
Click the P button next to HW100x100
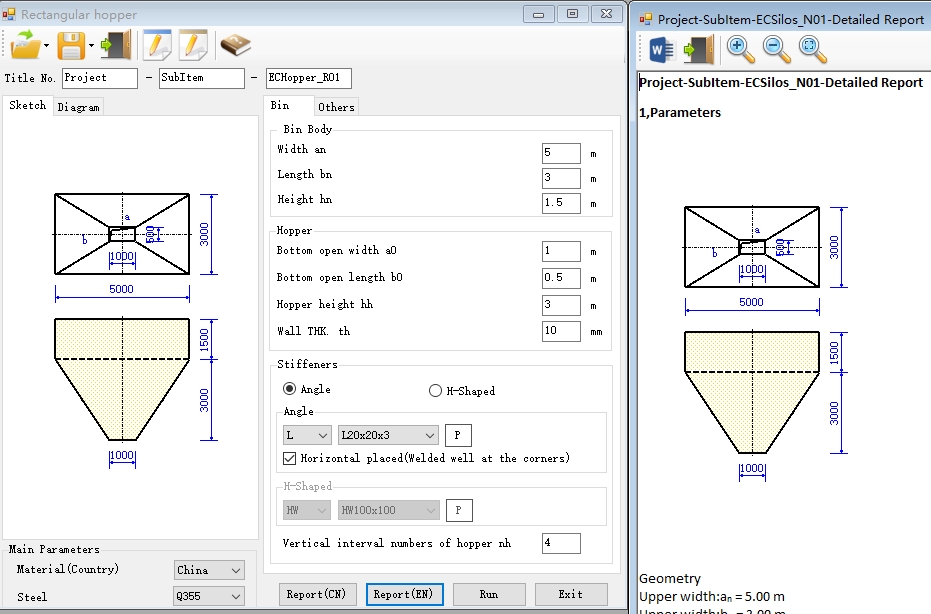(458, 510)
